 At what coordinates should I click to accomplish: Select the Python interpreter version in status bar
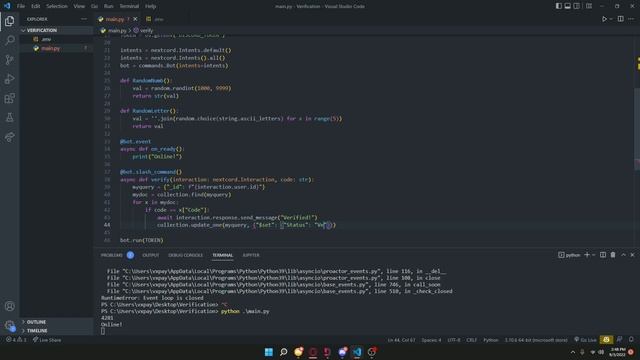tap(536, 340)
